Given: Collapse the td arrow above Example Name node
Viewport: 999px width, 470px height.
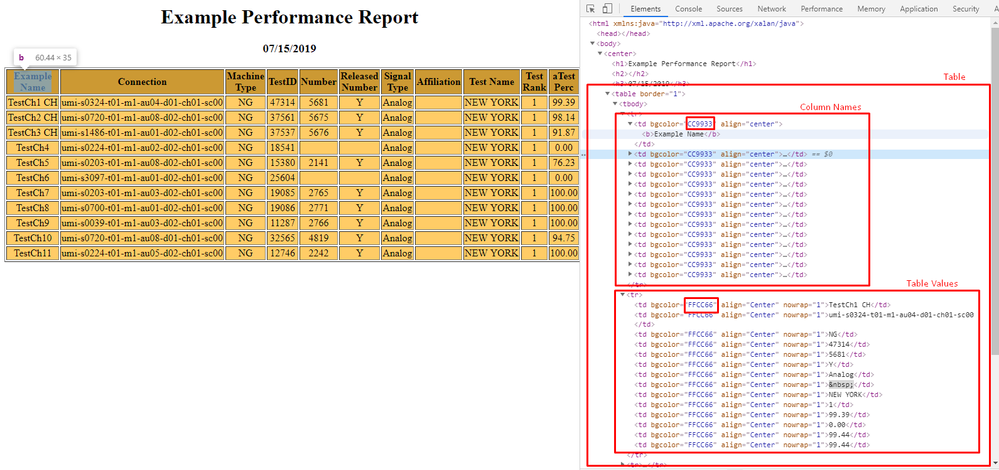Looking at the screenshot, I should pyautogui.click(x=630, y=124).
